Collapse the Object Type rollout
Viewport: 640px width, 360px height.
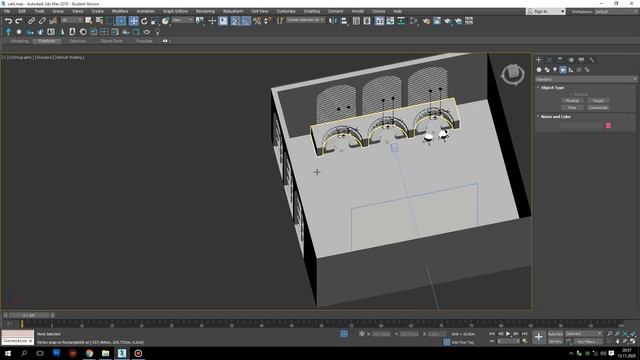tap(552, 88)
